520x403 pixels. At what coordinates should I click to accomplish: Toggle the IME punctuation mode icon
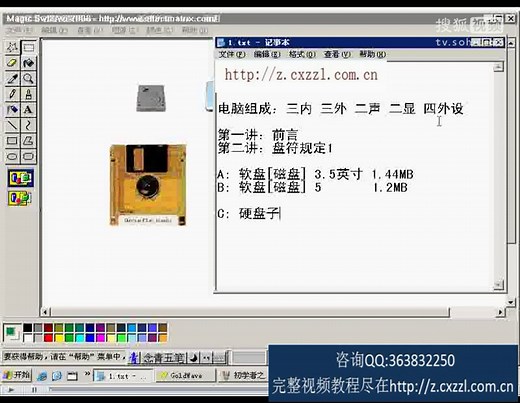coord(206,358)
